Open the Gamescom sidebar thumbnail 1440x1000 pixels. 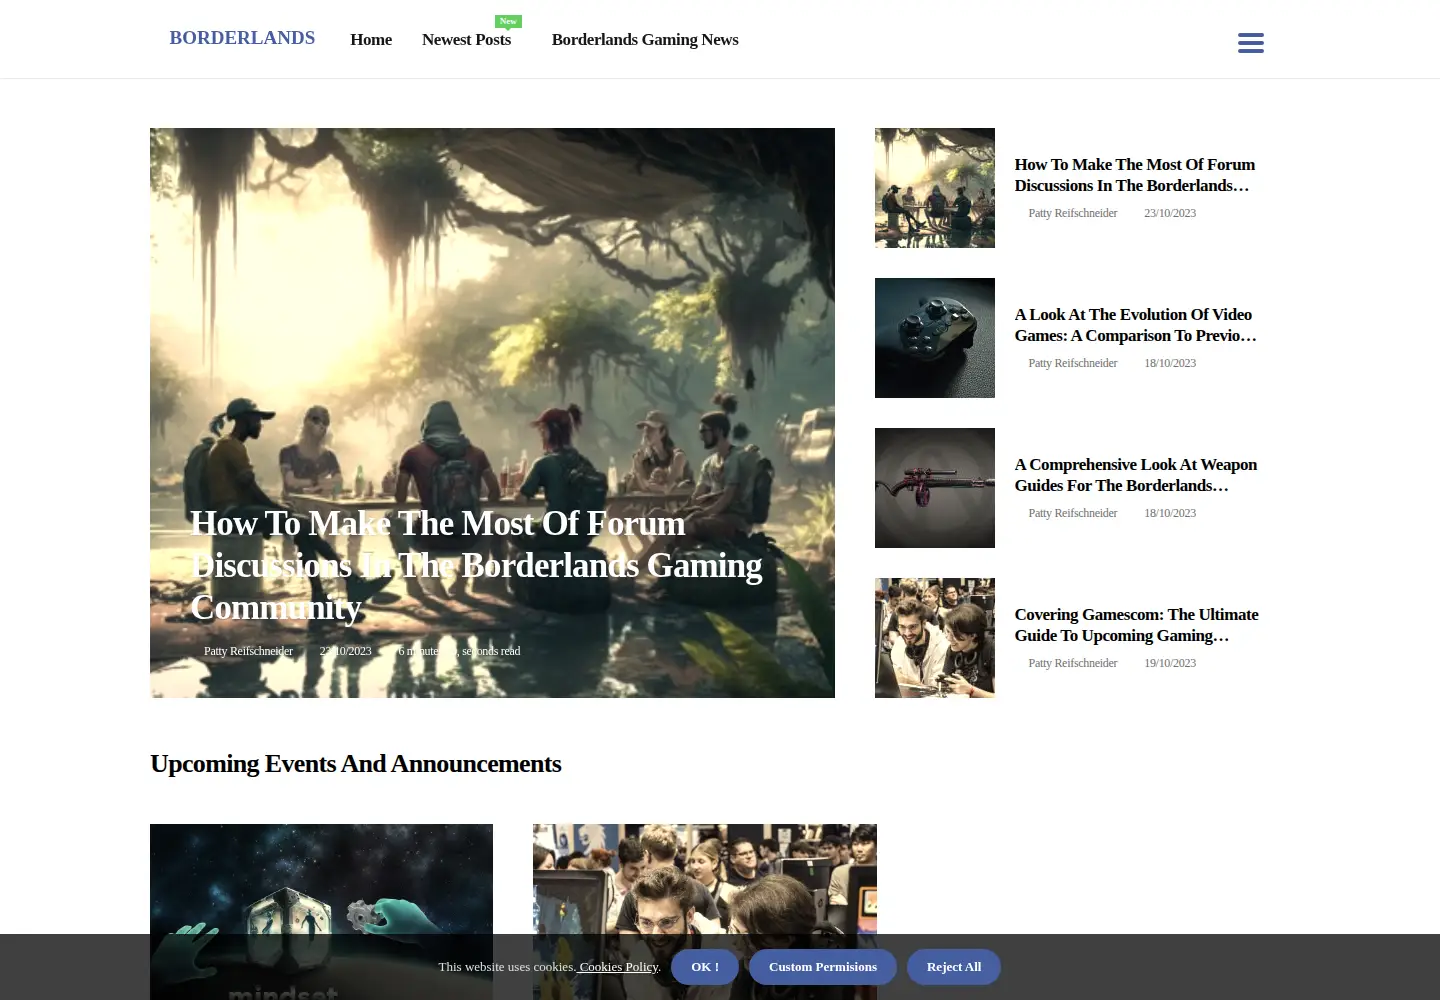(x=935, y=638)
